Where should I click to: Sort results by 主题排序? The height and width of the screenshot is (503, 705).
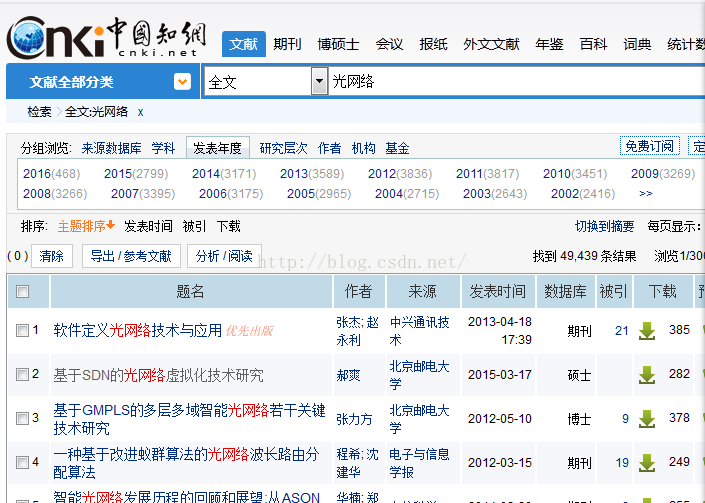(86, 226)
